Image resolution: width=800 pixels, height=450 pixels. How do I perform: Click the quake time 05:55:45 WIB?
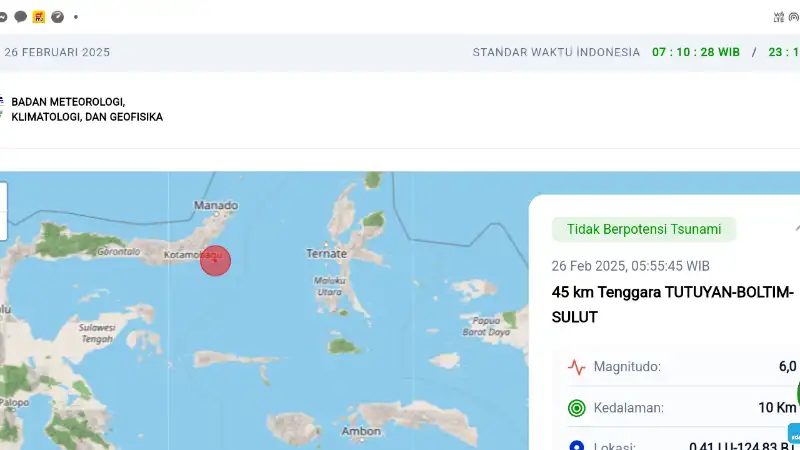[x=670, y=266]
